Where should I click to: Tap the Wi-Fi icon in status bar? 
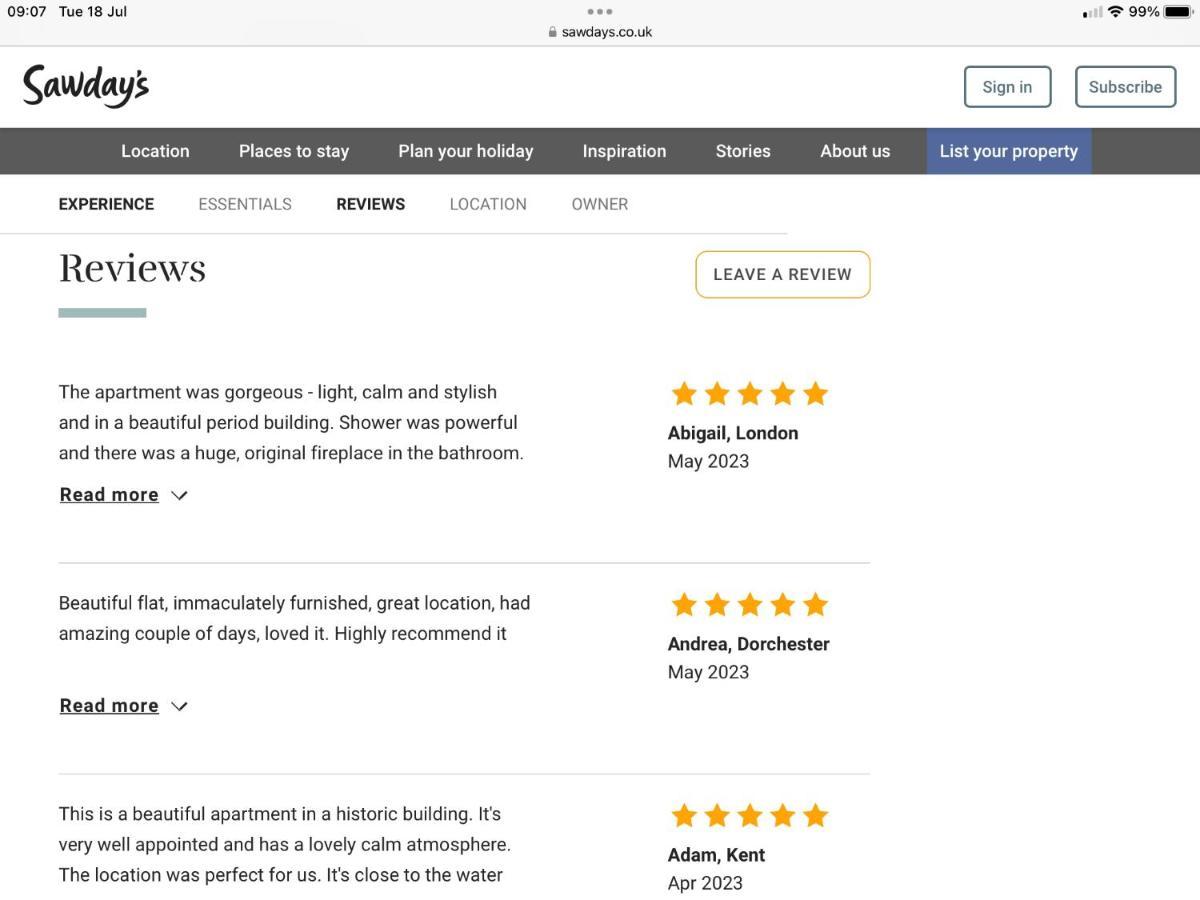(x=1115, y=12)
